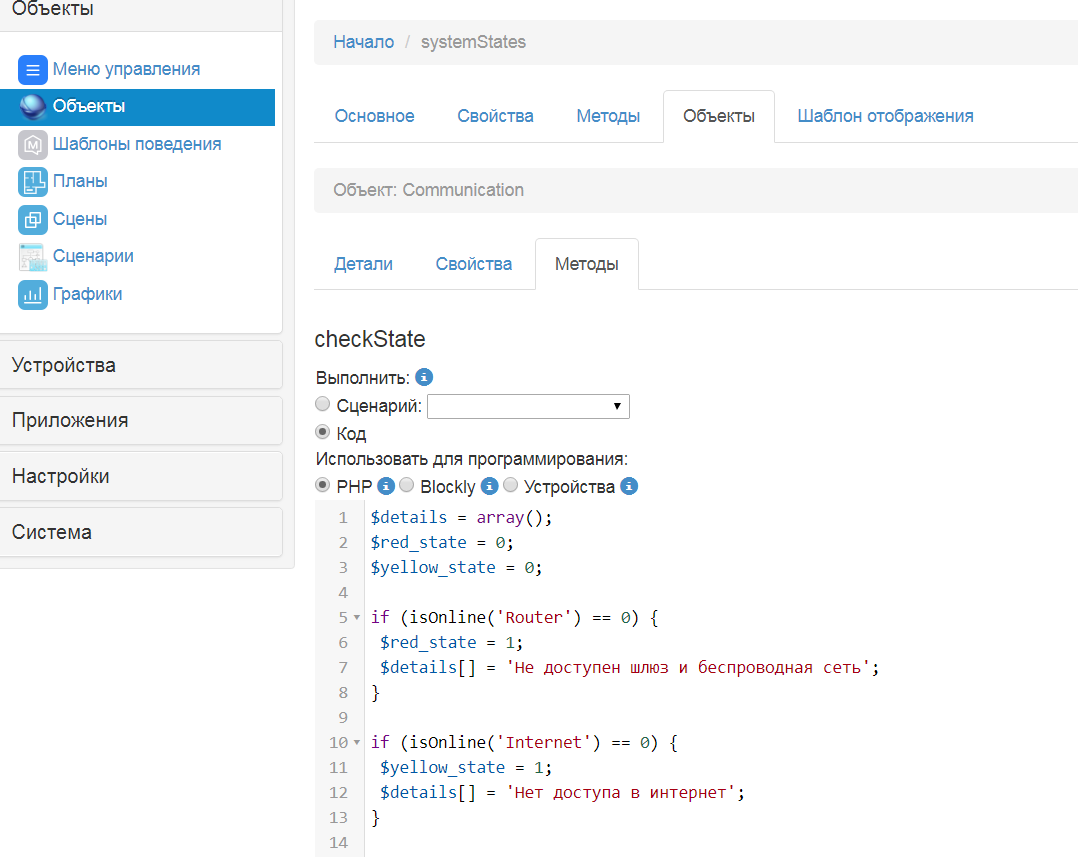This screenshot has height=857, width=1078.
Task: Select the Код radio button
Action: [323, 433]
